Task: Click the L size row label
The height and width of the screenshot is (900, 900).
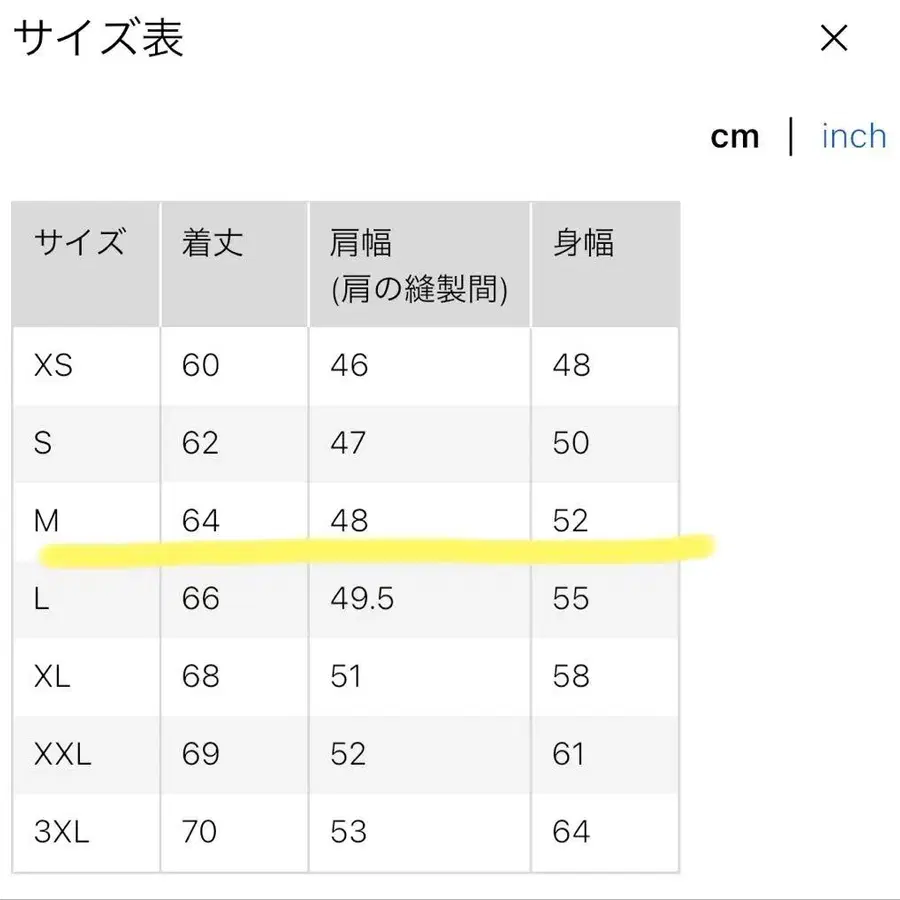Action: [41, 599]
